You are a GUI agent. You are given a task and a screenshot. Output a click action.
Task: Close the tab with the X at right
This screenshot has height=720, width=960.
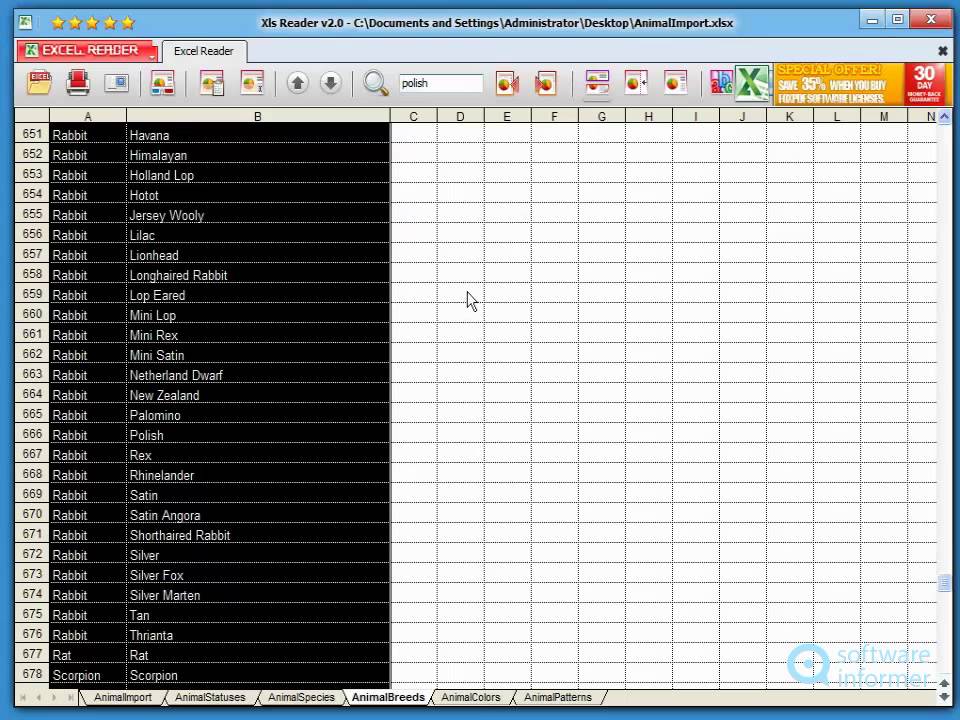(x=943, y=51)
